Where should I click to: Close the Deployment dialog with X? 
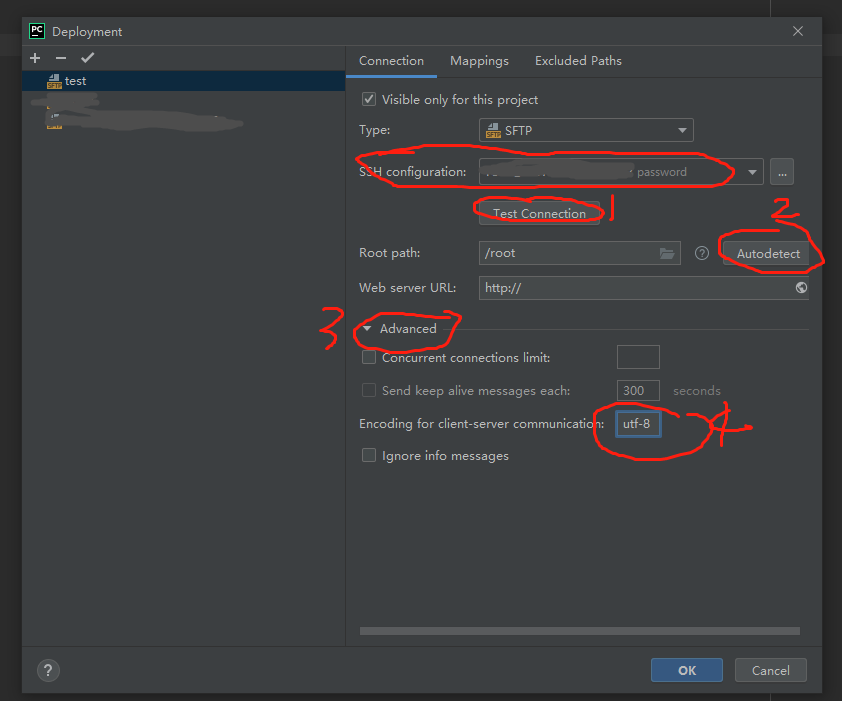click(x=798, y=31)
